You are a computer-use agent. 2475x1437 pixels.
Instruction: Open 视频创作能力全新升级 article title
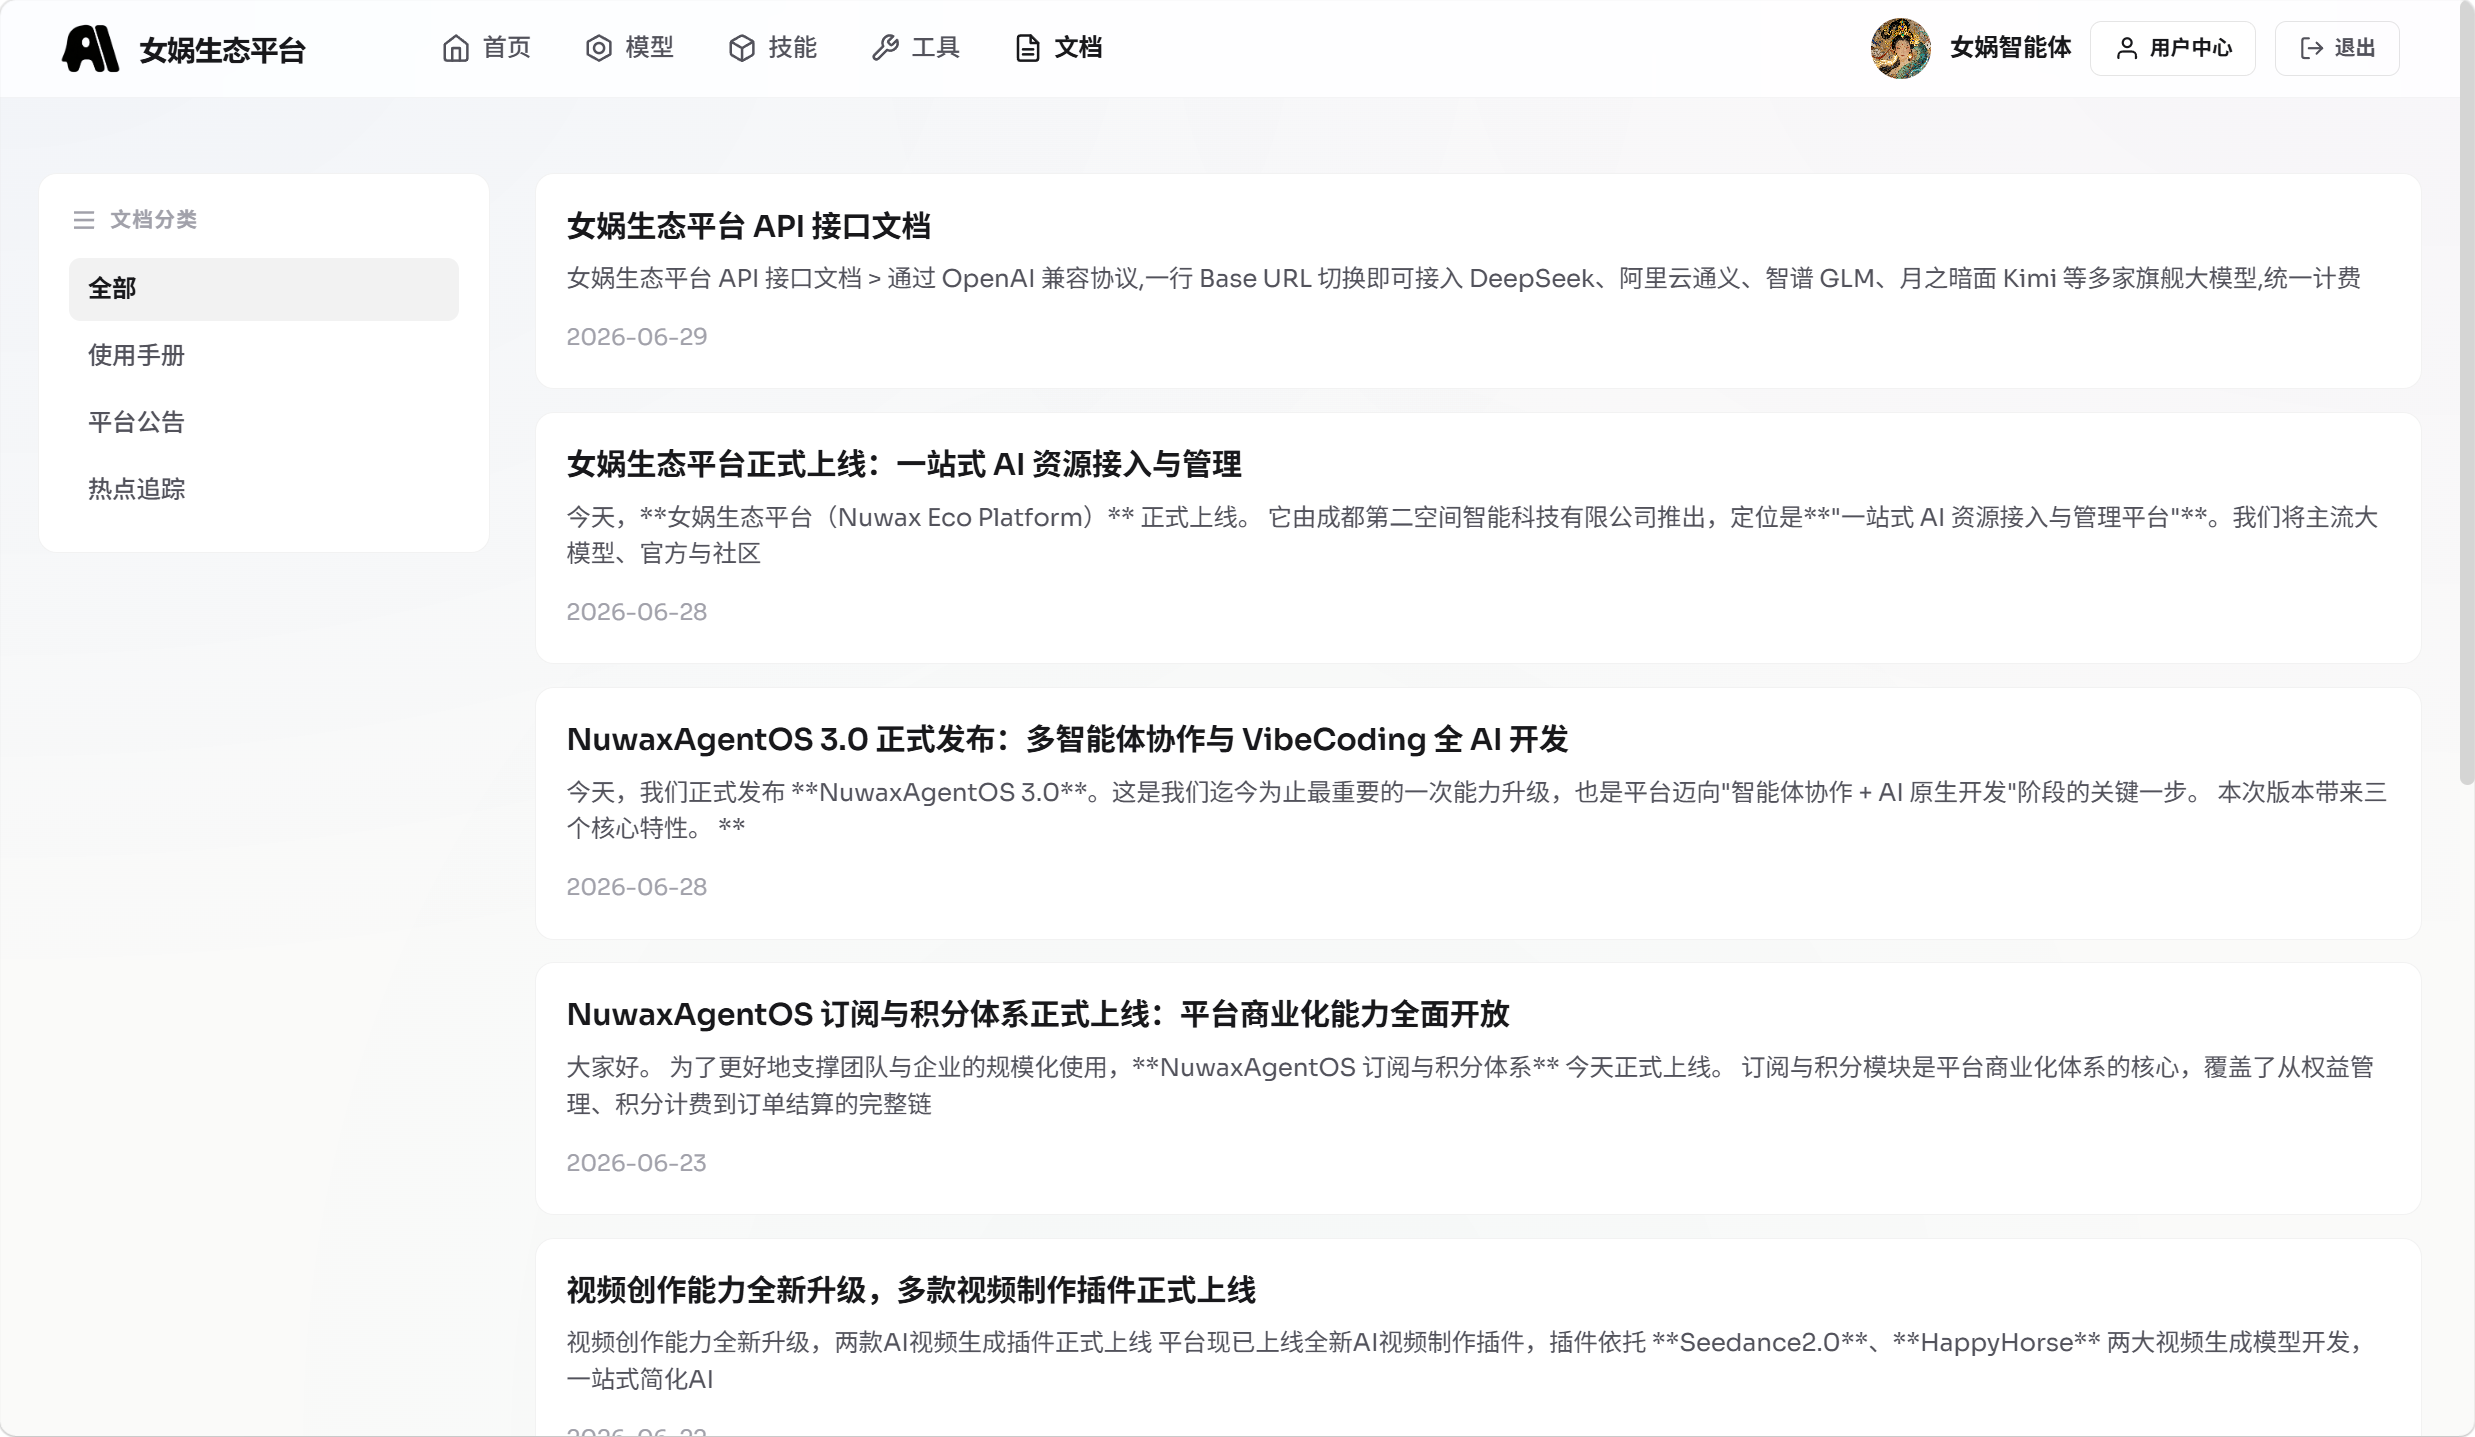[911, 1291]
